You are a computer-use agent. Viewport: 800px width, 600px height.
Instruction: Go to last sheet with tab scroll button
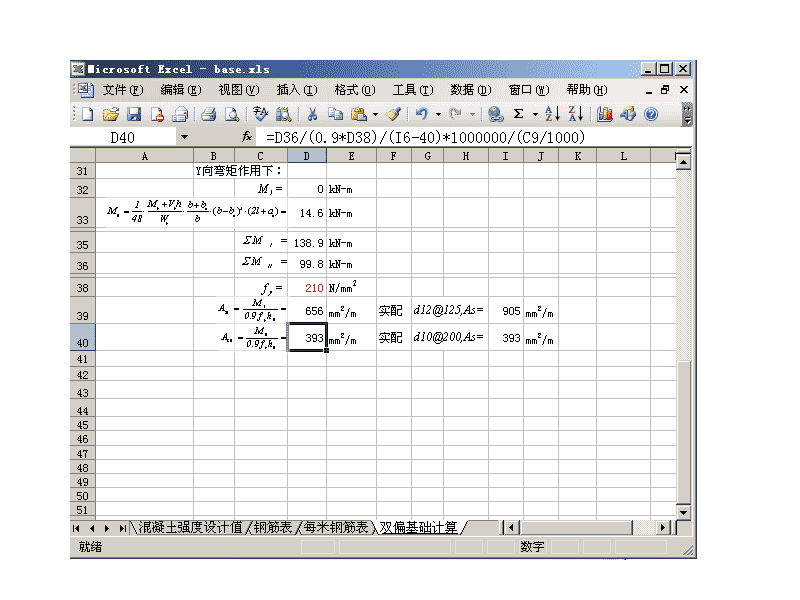click(x=122, y=528)
